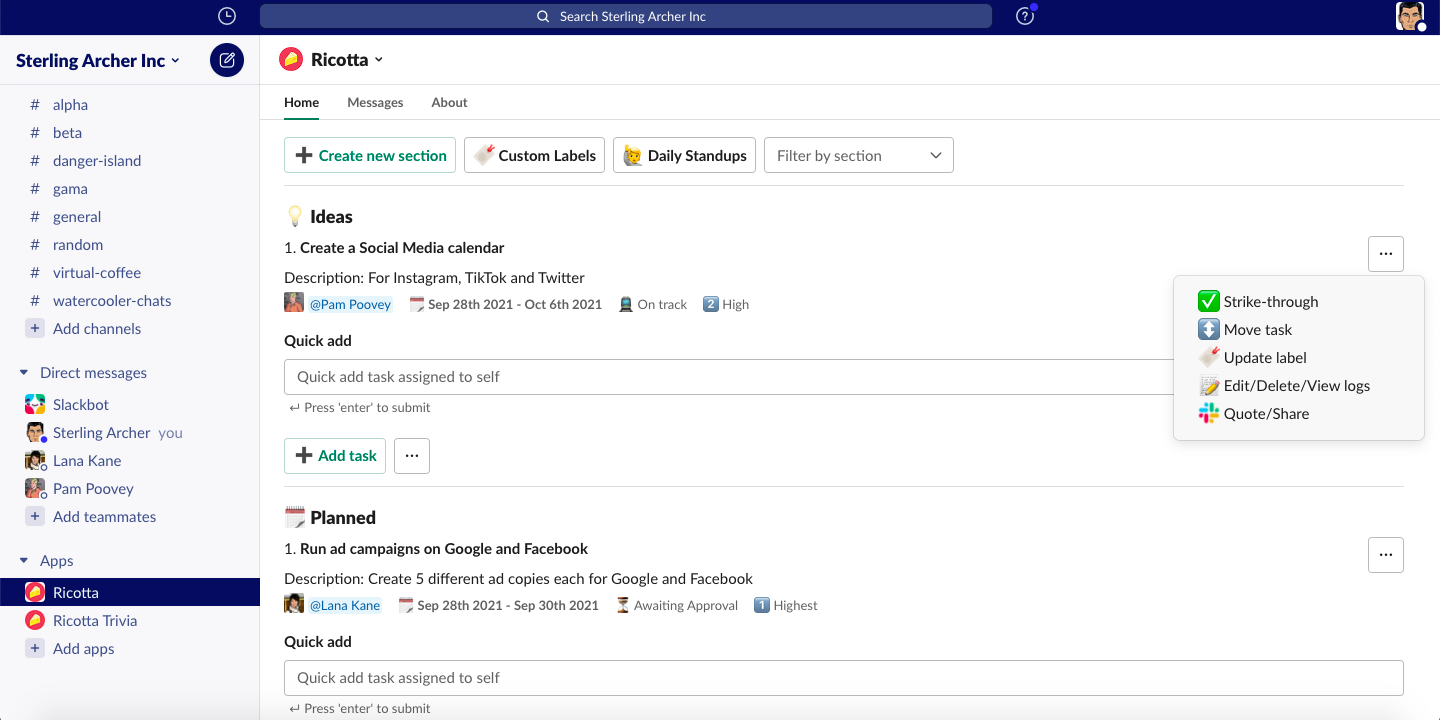Open the Filter by section dropdown

click(858, 155)
